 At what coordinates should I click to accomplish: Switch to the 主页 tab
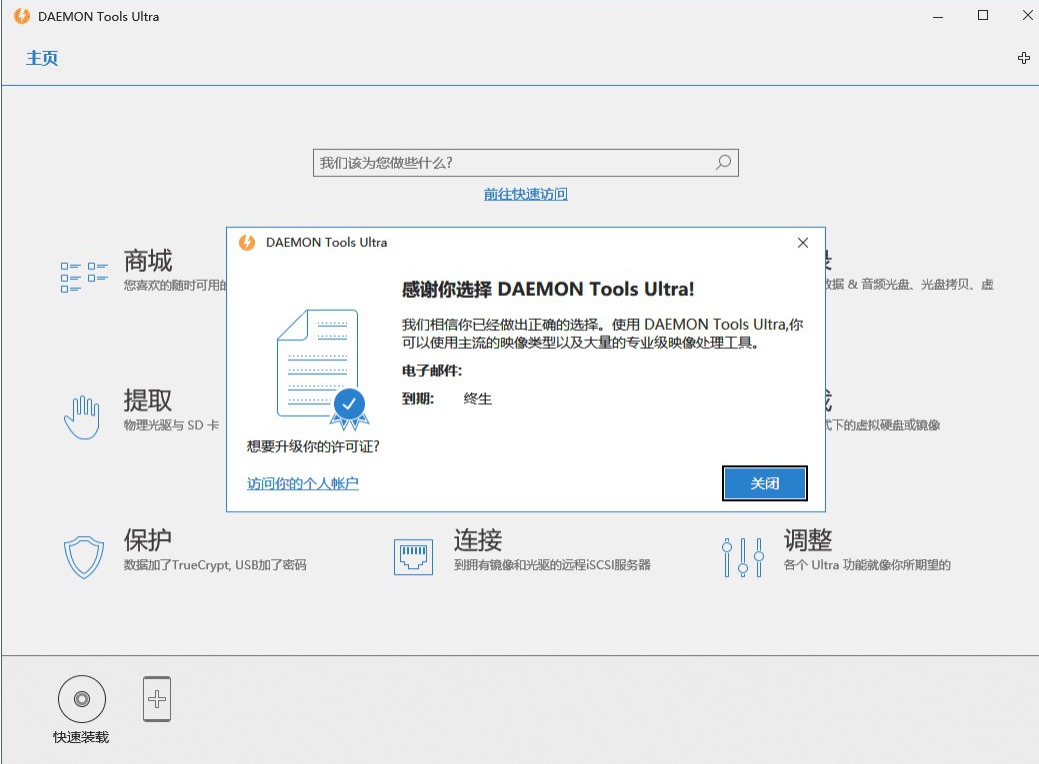(x=42, y=58)
